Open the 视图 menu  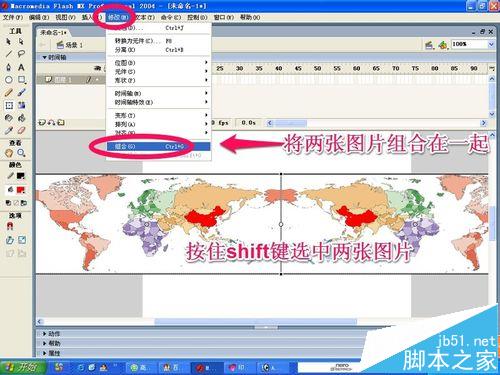click(x=65, y=17)
